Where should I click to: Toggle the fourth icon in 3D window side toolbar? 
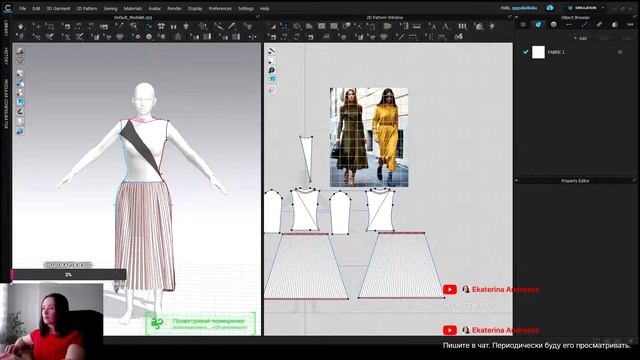pos(20,83)
